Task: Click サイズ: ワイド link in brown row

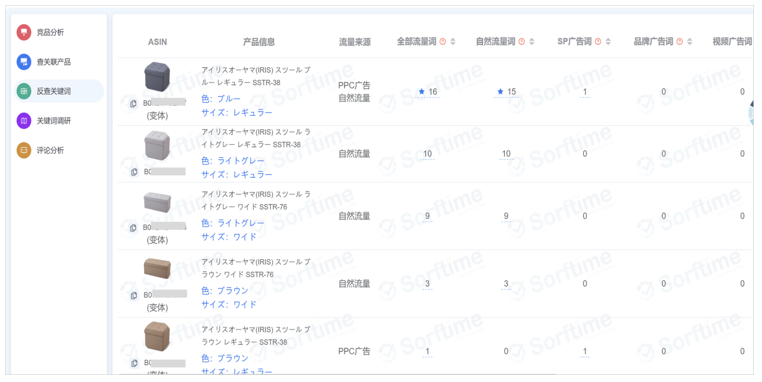Action: (229, 305)
